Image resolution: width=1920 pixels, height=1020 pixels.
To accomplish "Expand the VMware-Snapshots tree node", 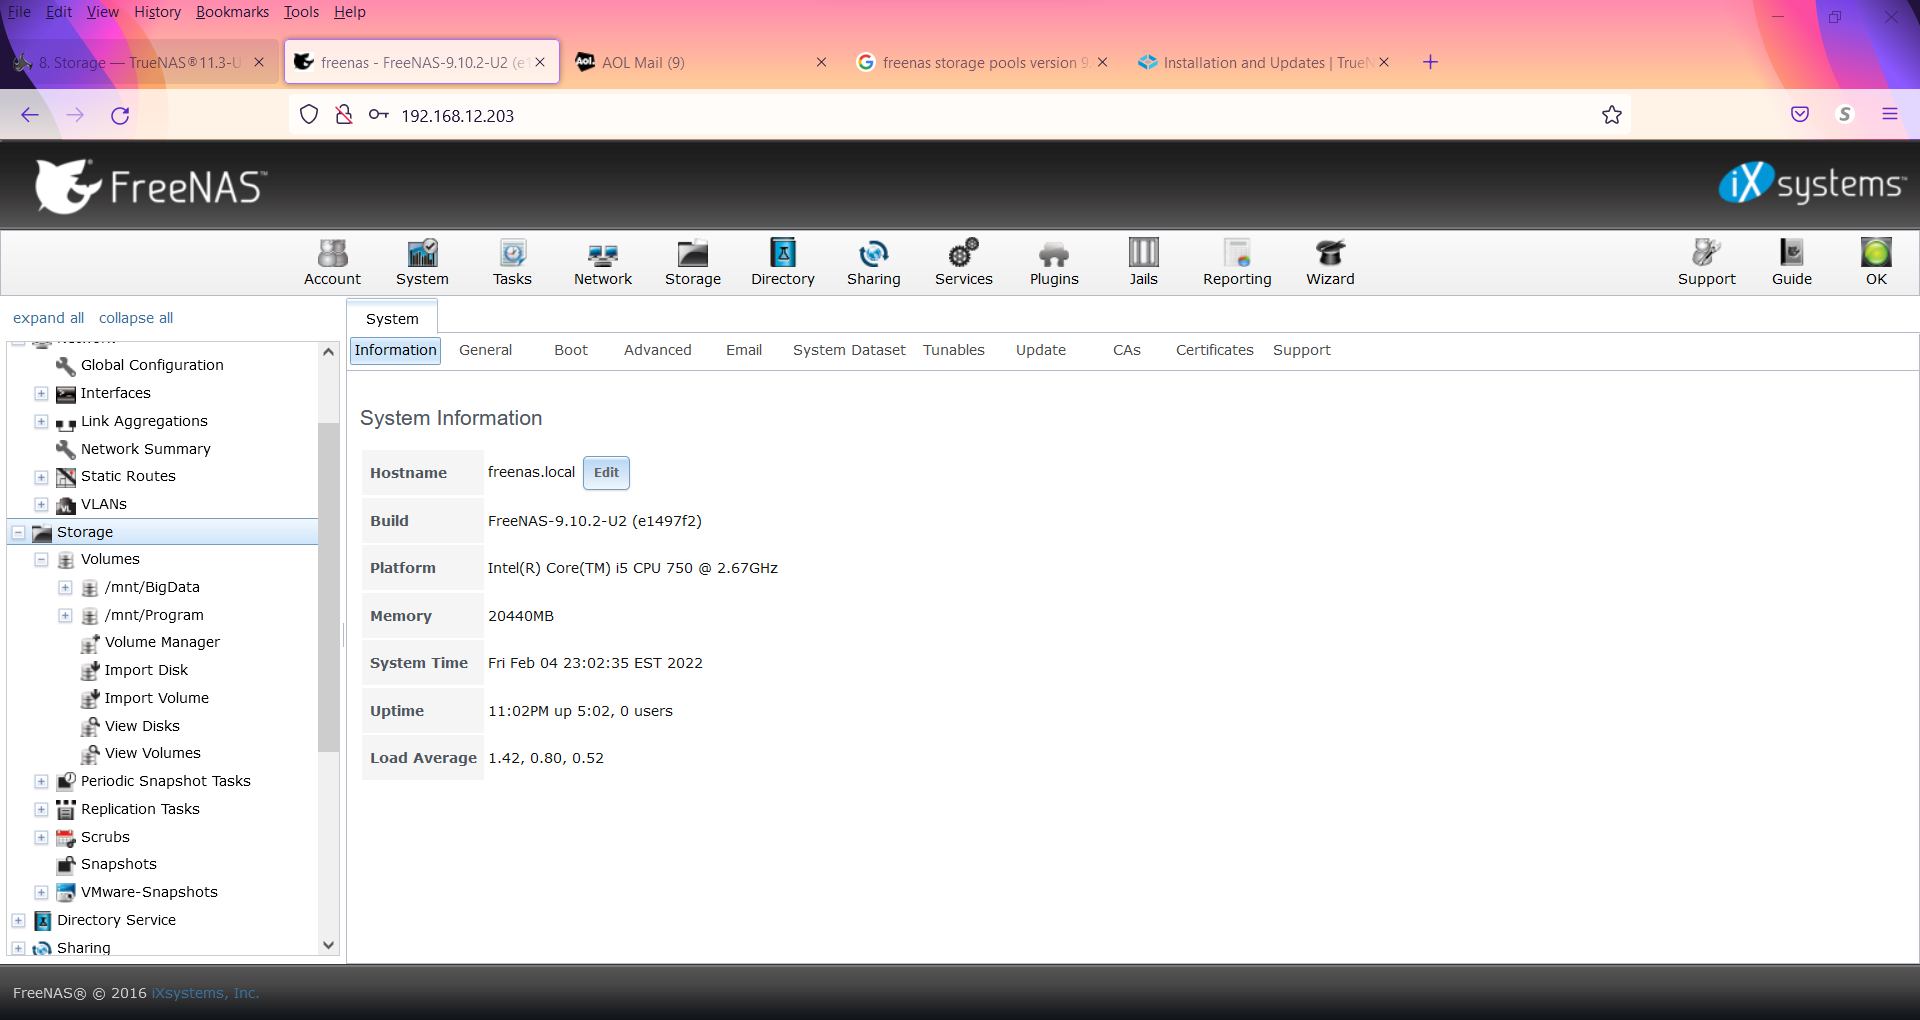I will 41,892.
